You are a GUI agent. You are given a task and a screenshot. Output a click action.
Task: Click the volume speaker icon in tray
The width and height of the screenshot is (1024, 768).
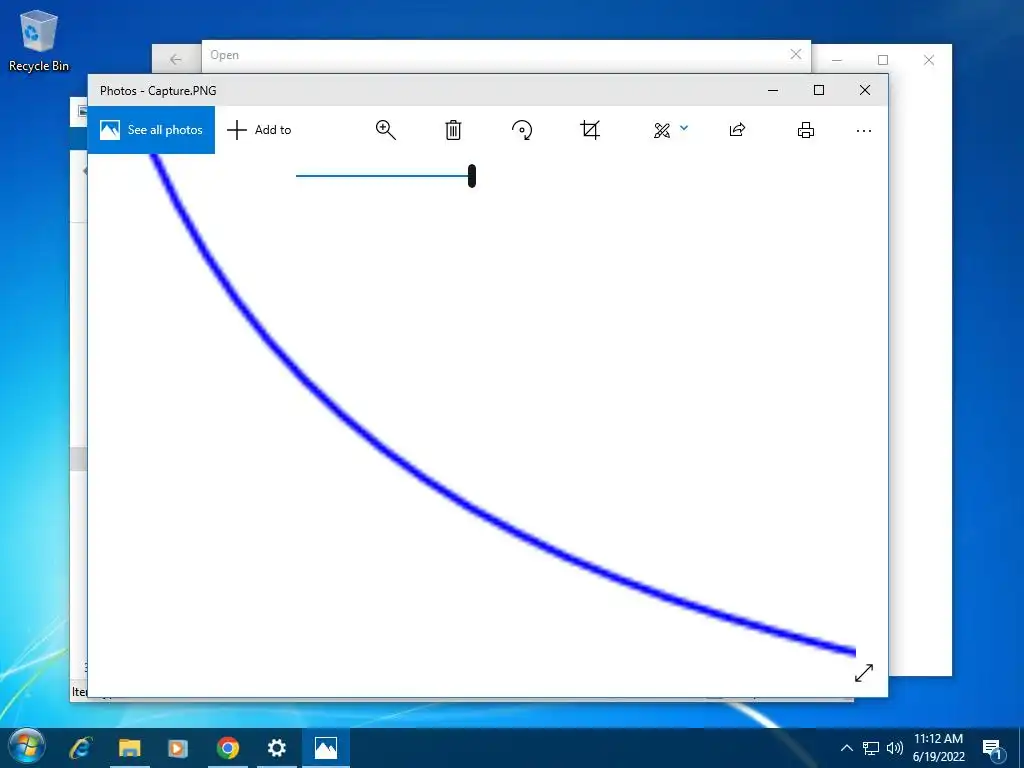coord(895,748)
